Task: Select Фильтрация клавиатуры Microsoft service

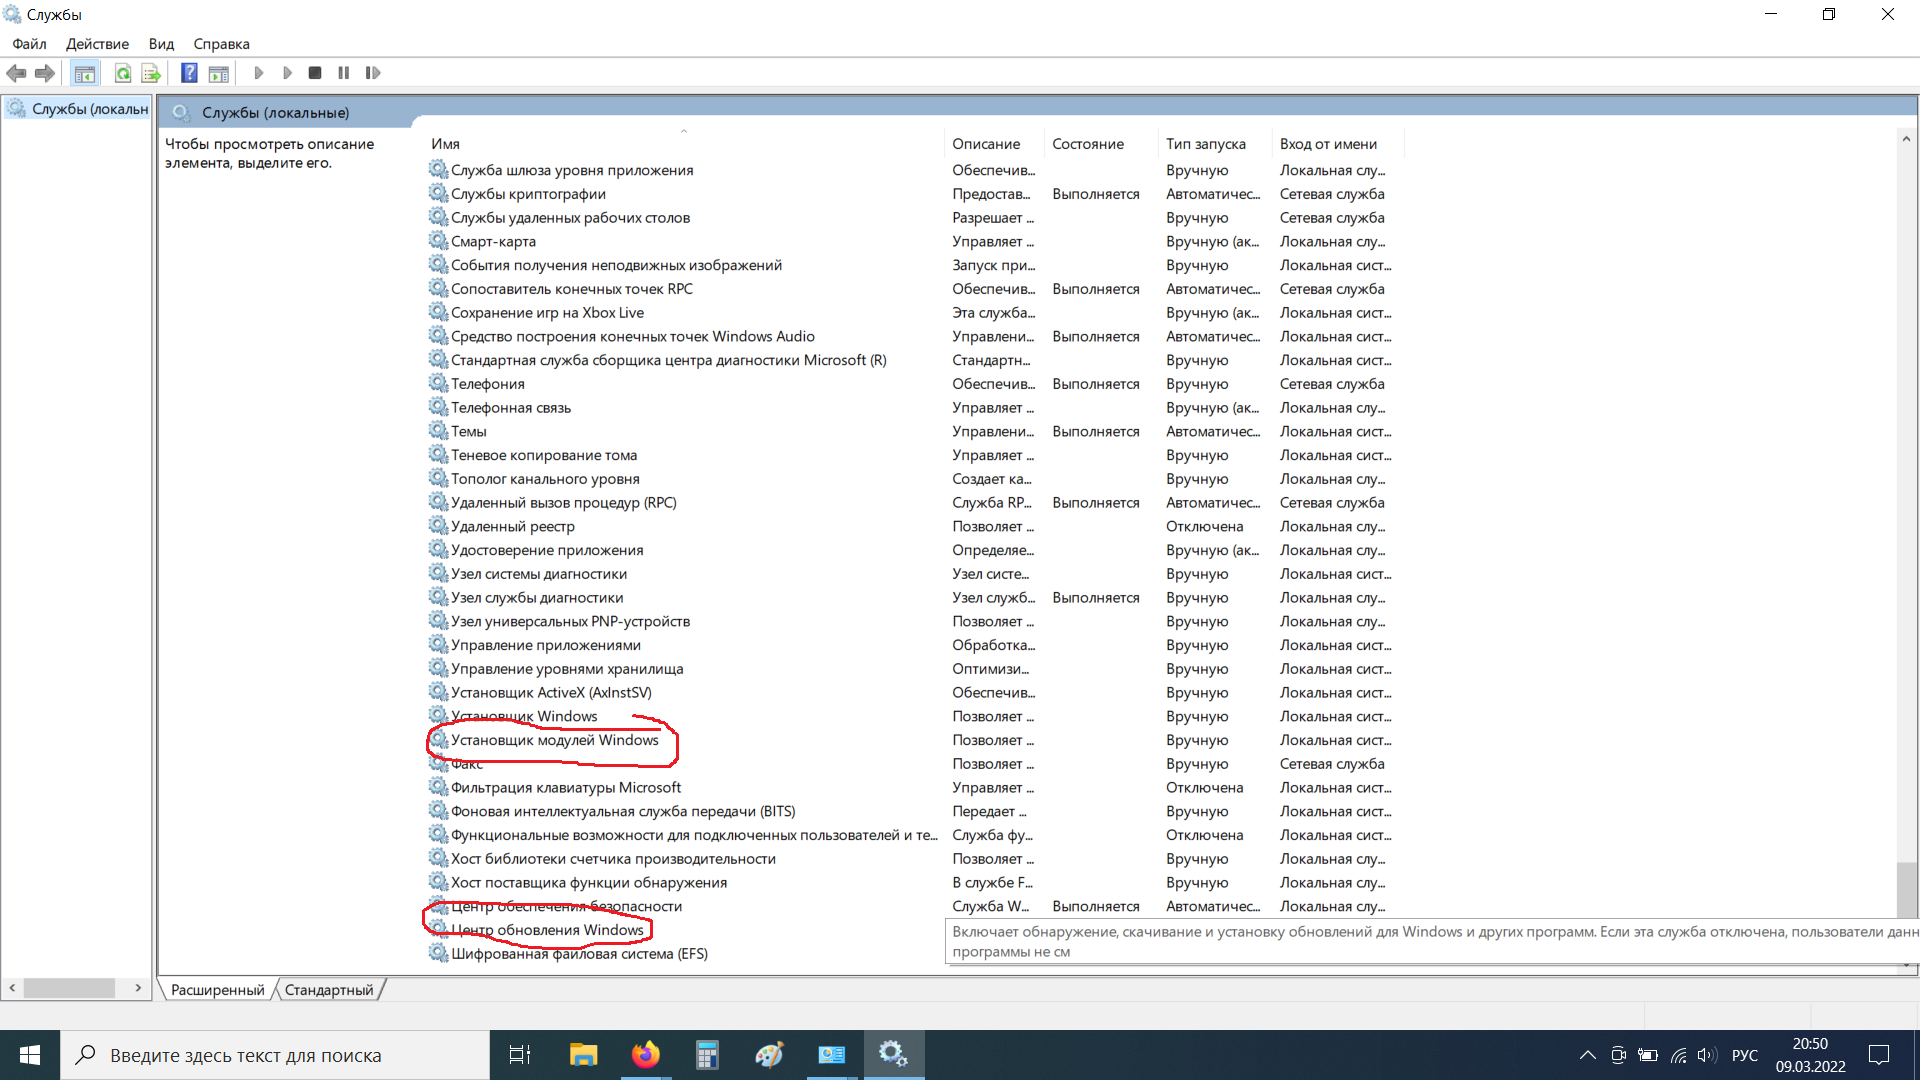Action: [x=565, y=788]
